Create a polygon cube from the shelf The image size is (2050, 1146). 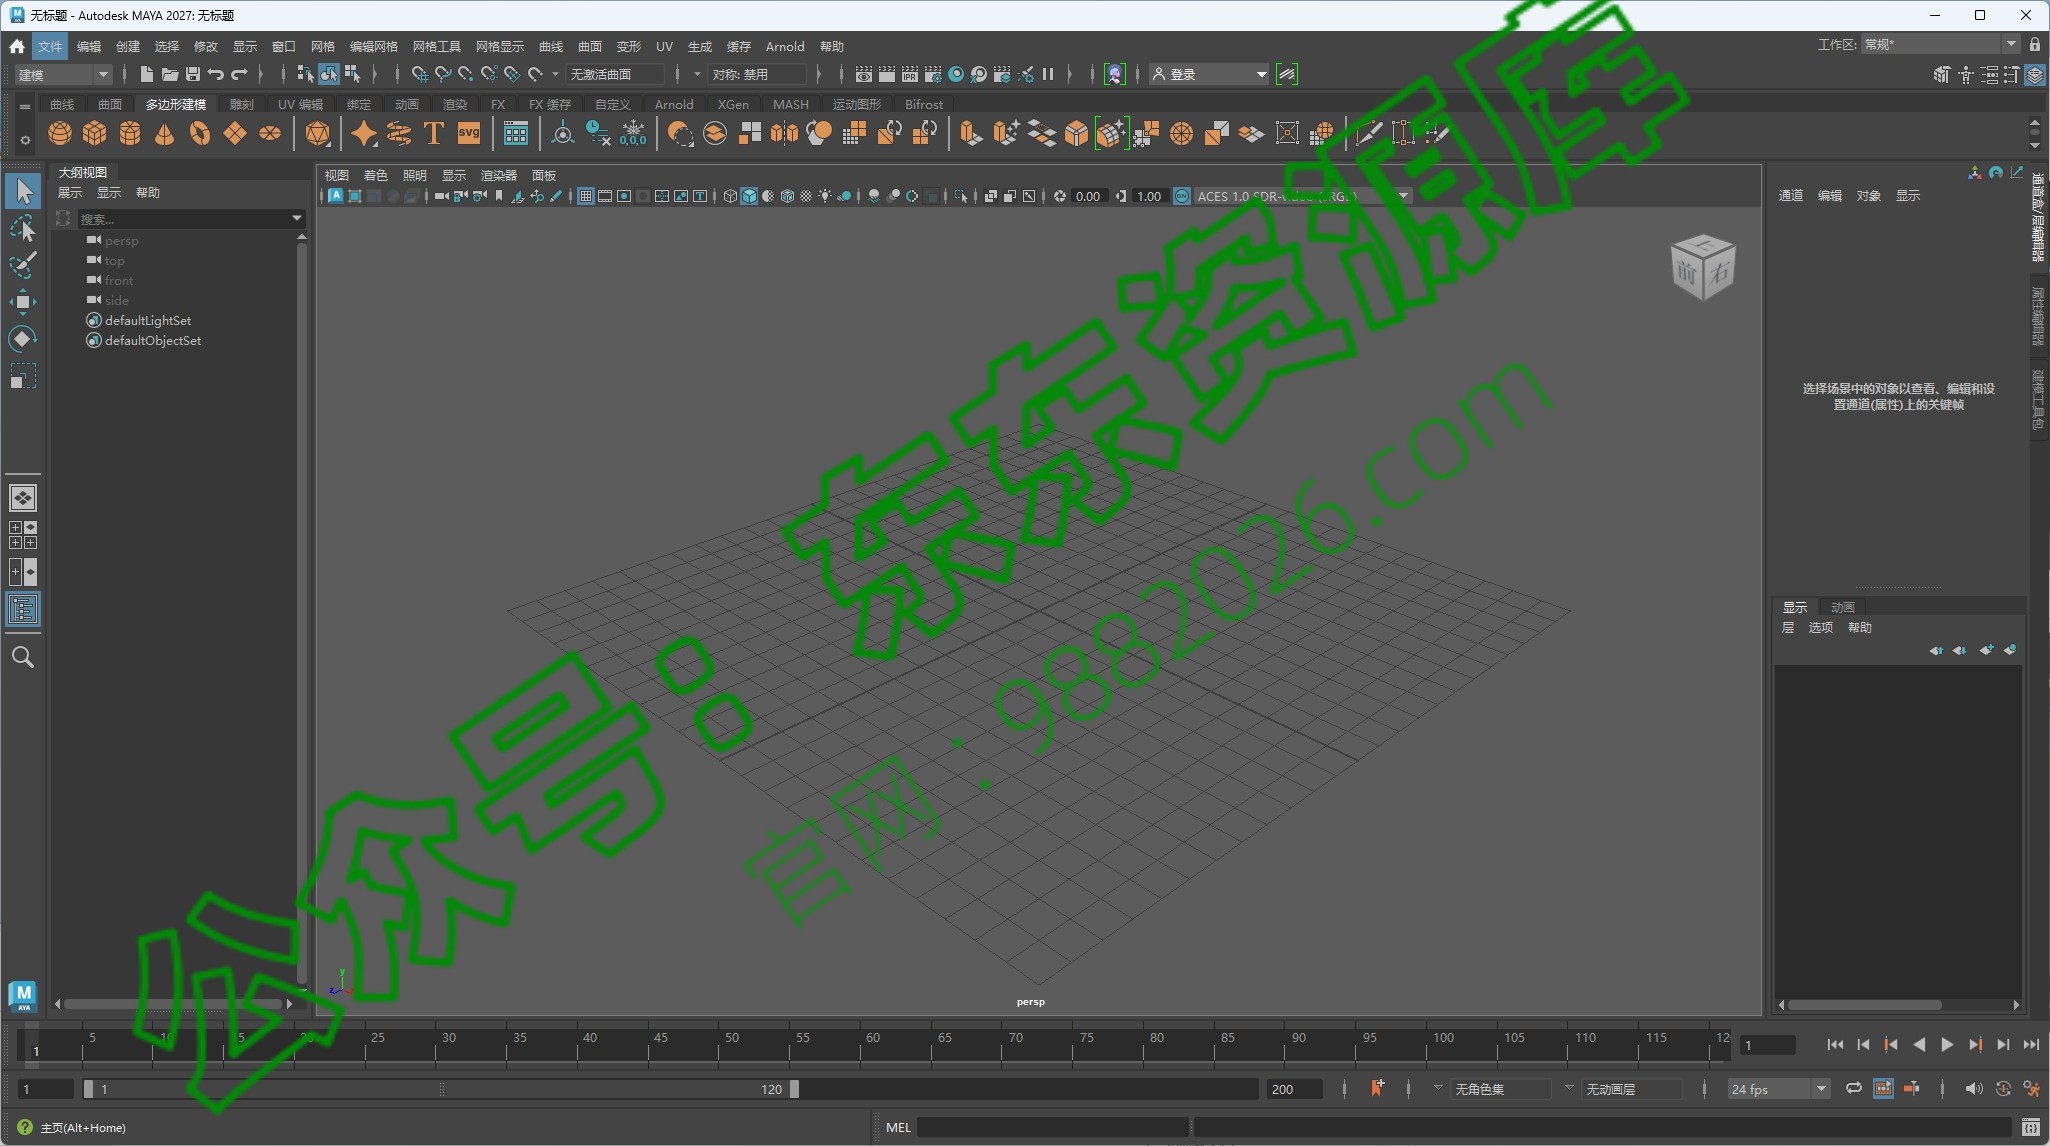click(x=94, y=134)
